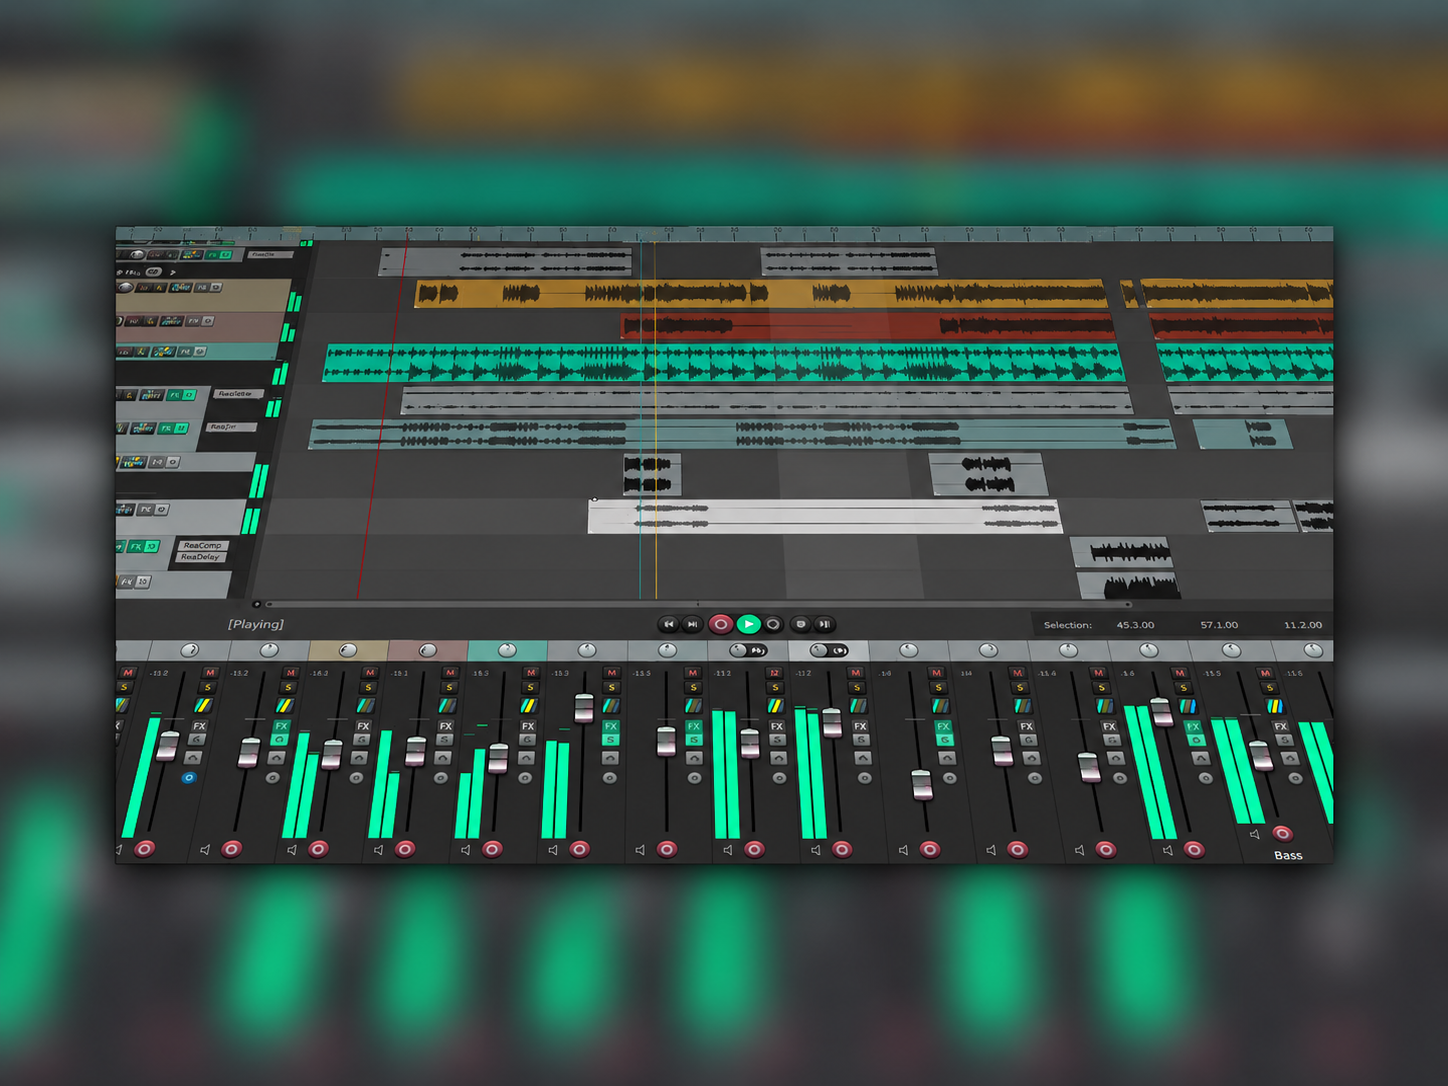Image resolution: width=1448 pixels, height=1086 pixels.
Task: Open FX for the Bass mixer strip
Action: click(1280, 726)
